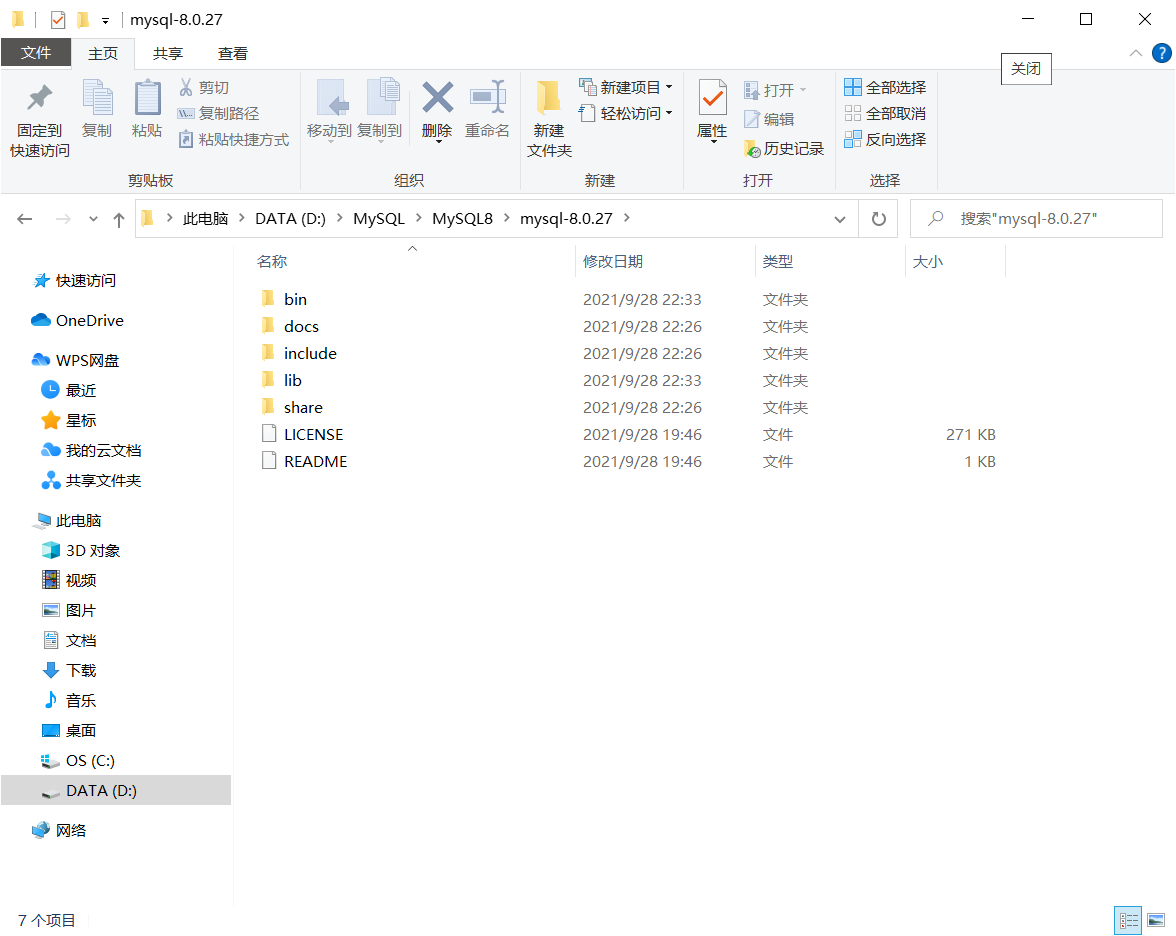
Task: Open 星标 starred items in sidebar
Action: point(69,420)
